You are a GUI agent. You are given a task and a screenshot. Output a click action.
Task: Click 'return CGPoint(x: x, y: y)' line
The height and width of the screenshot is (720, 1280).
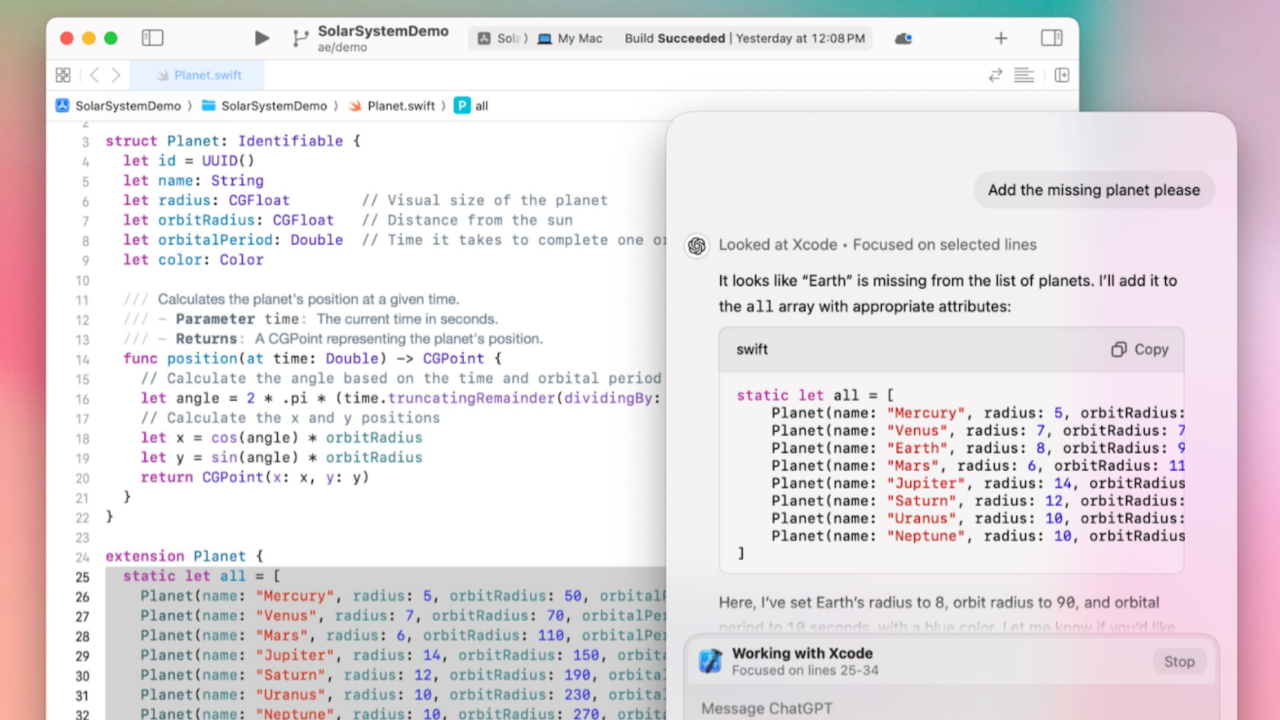pyautogui.click(x=255, y=477)
